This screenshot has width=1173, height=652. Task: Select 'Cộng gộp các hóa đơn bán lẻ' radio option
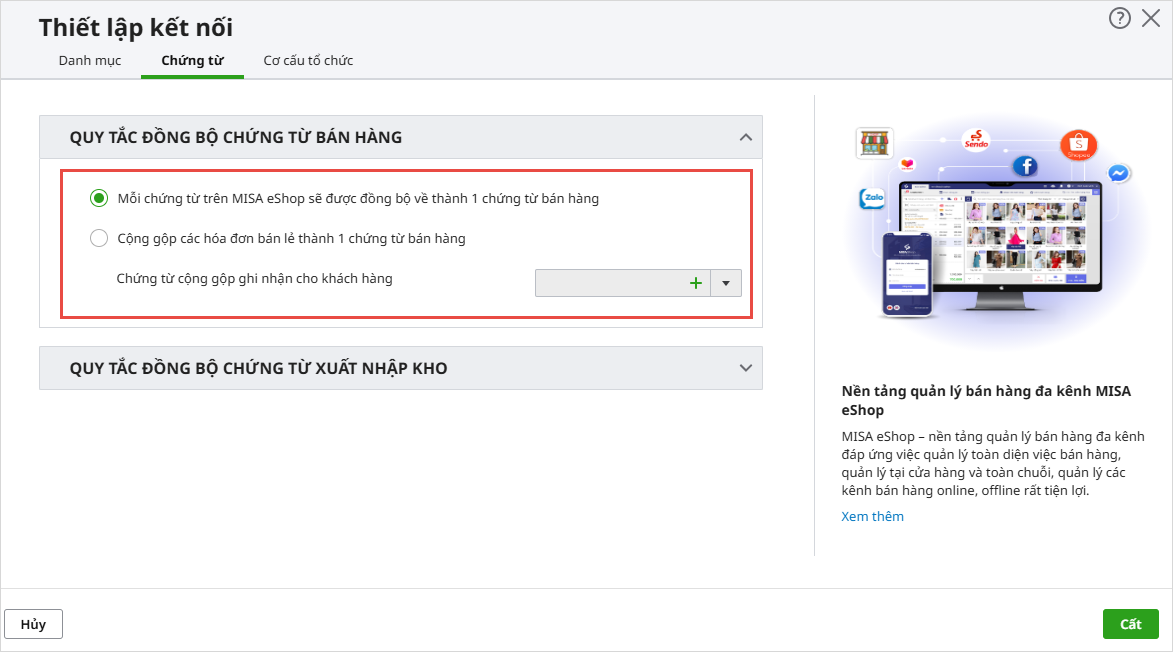(x=99, y=238)
